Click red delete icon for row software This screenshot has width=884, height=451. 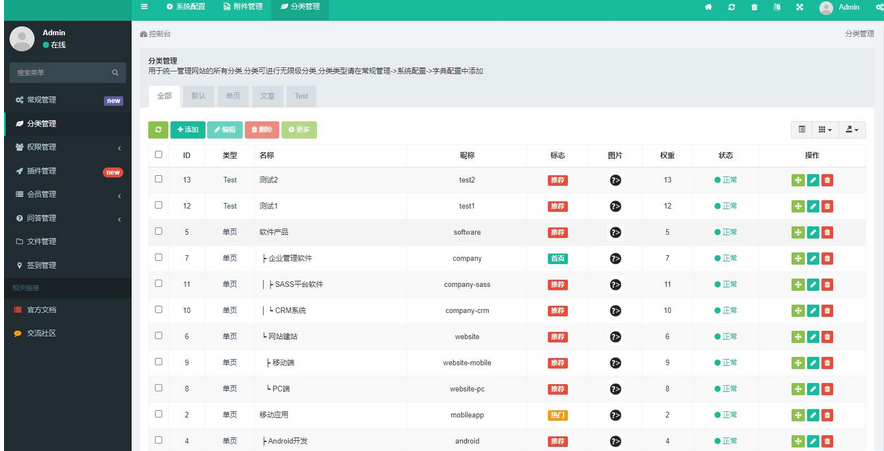pyautogui.click(x=827, y=232)
